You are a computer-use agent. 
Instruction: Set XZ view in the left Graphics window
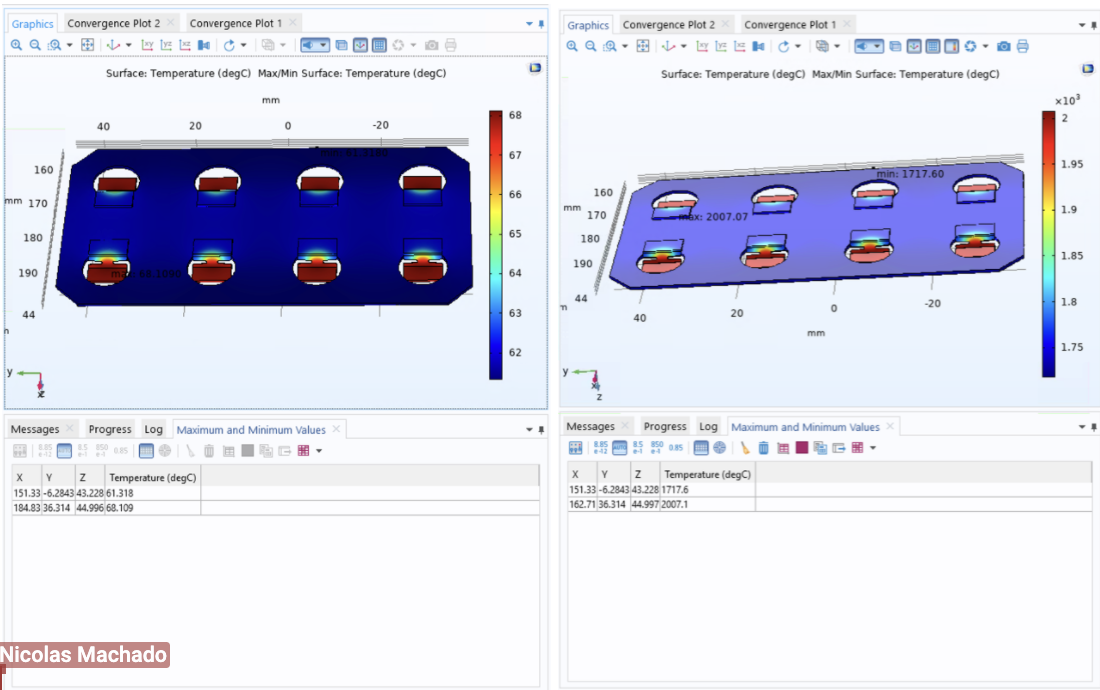pos(185,45)
